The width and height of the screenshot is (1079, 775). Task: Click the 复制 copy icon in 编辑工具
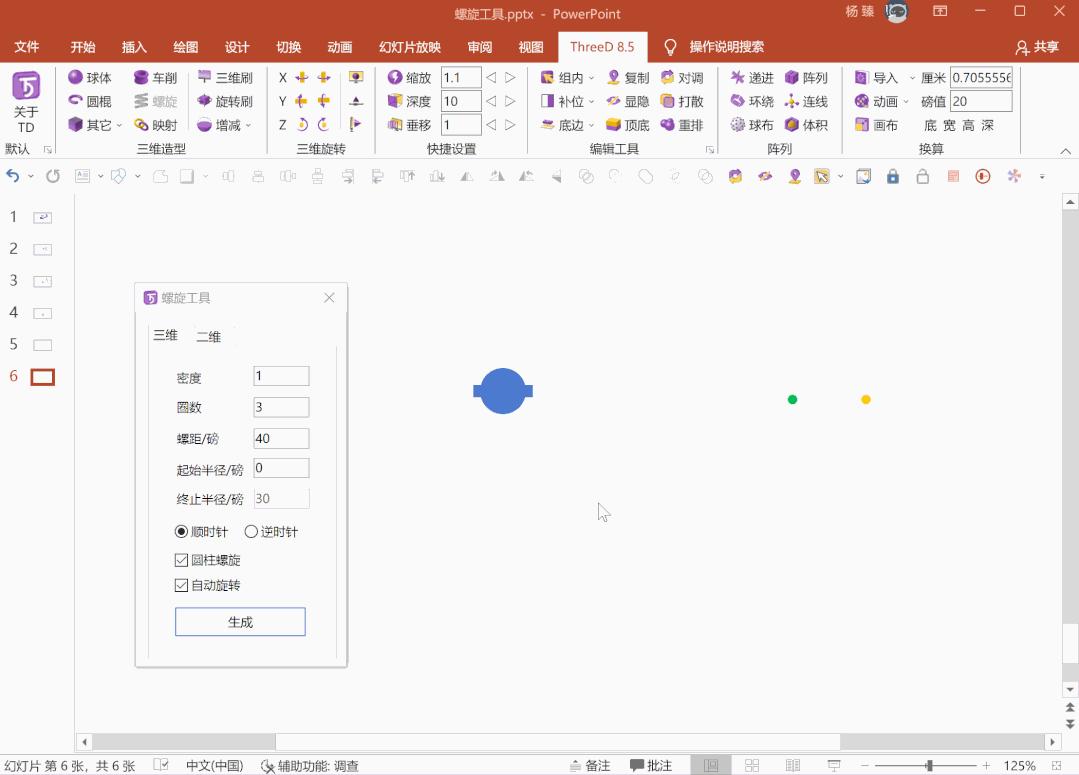click(631, 77)
